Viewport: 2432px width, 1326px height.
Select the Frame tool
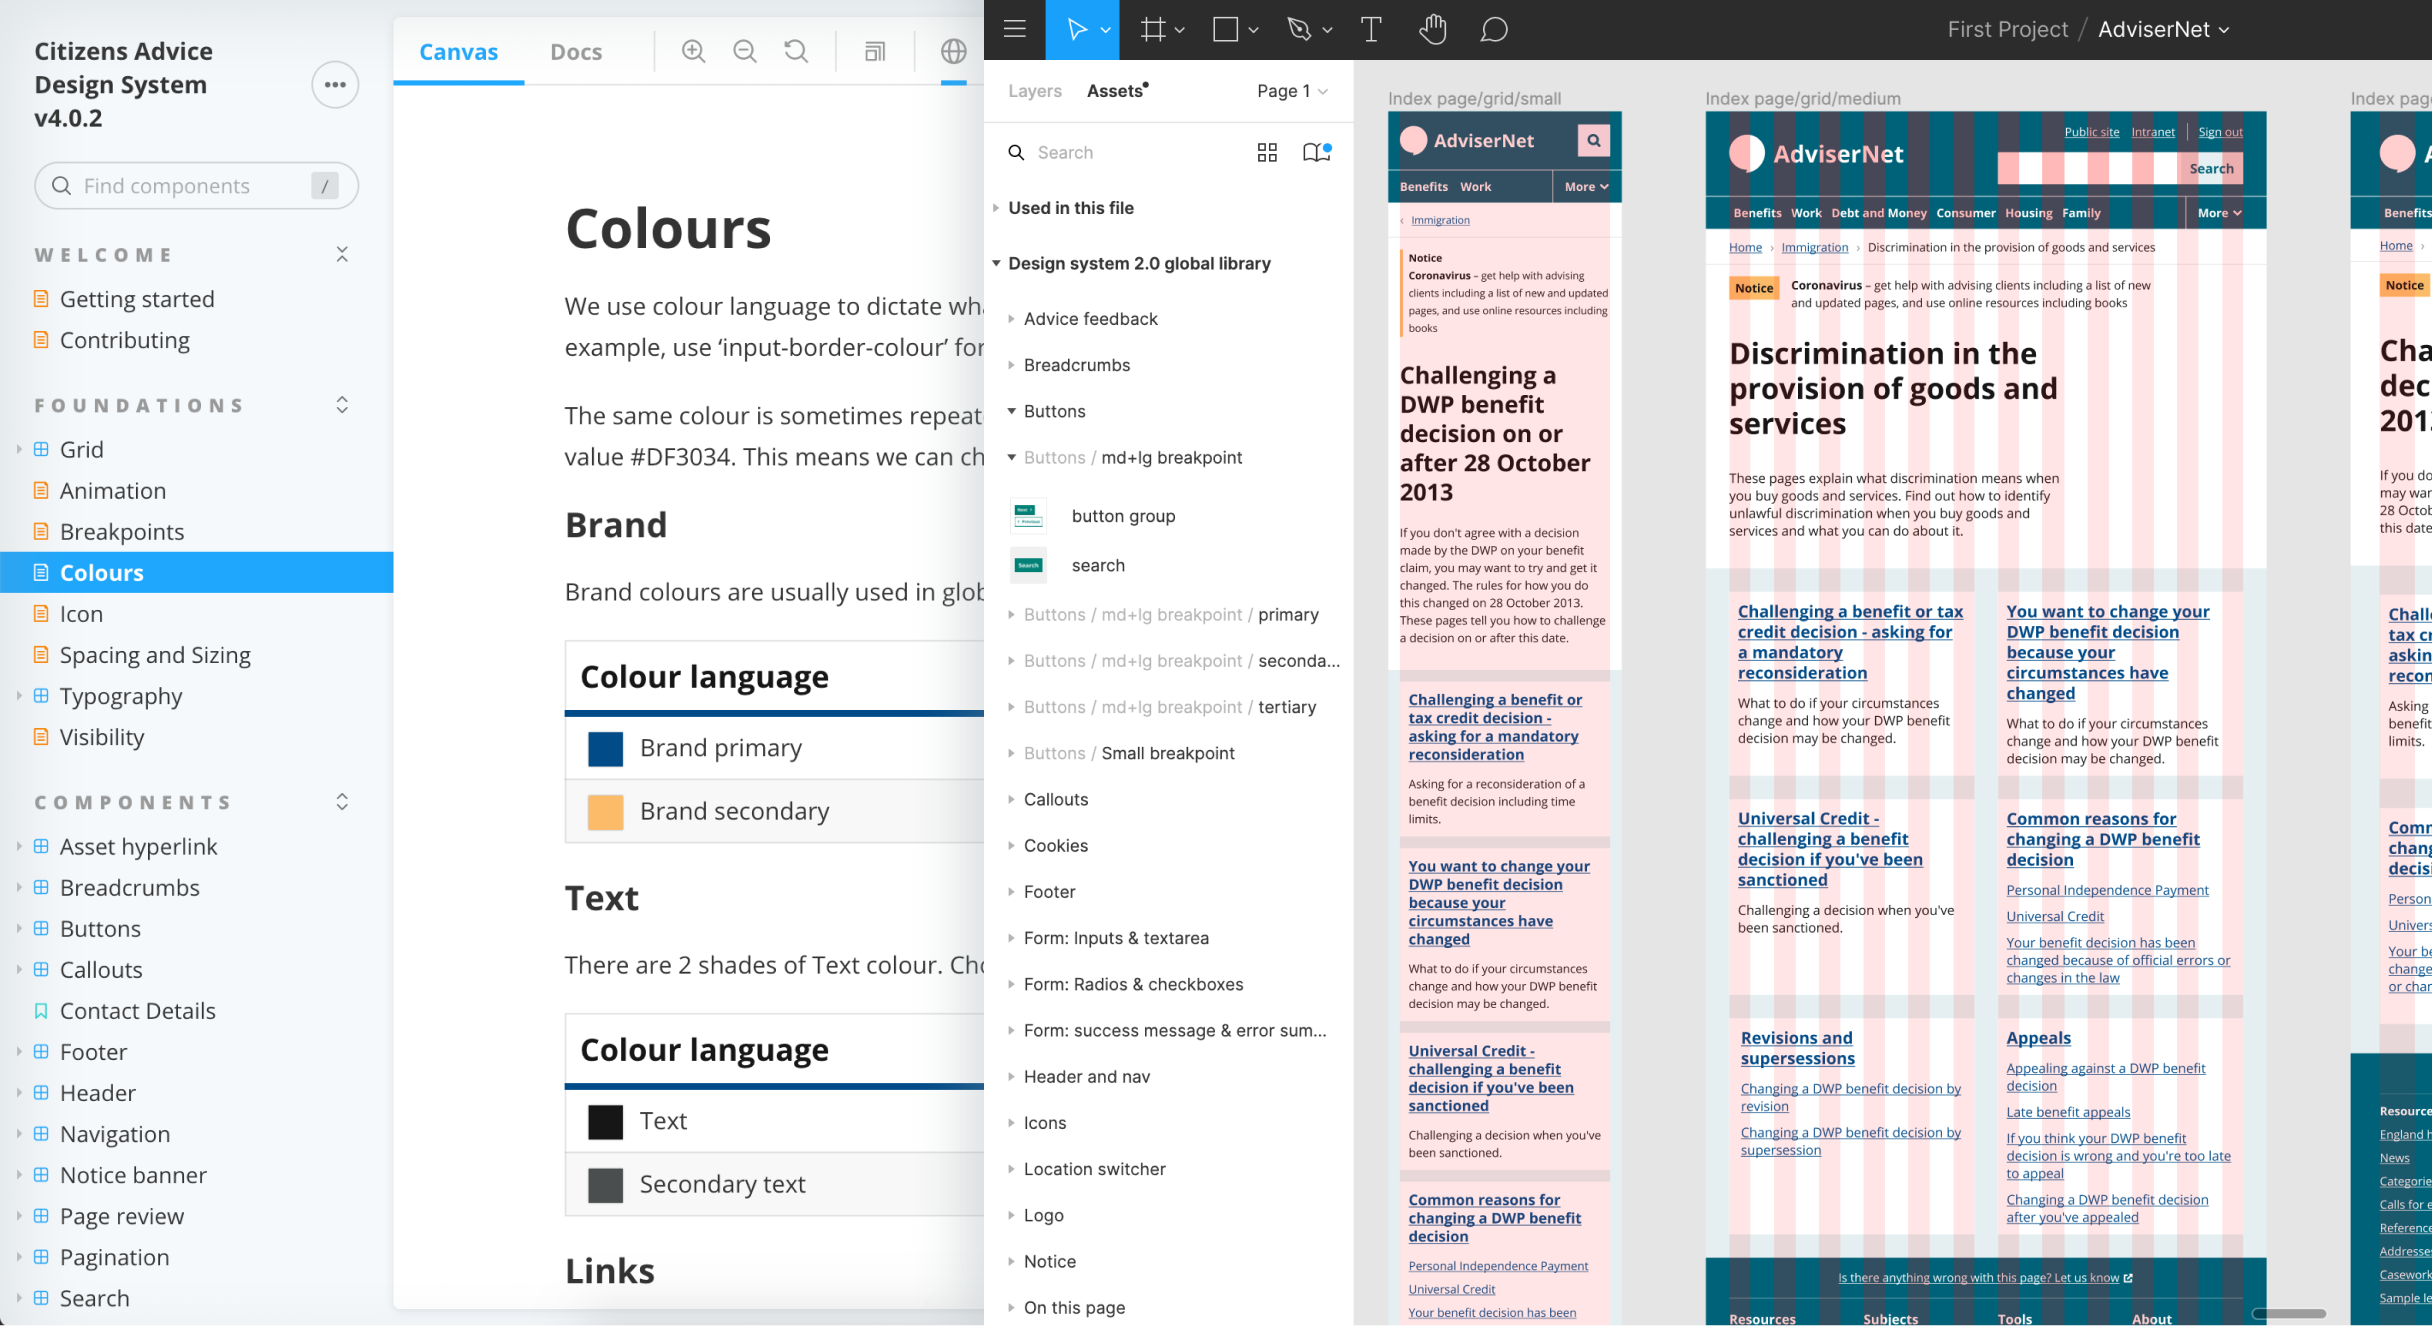[x=1152, y=29]
